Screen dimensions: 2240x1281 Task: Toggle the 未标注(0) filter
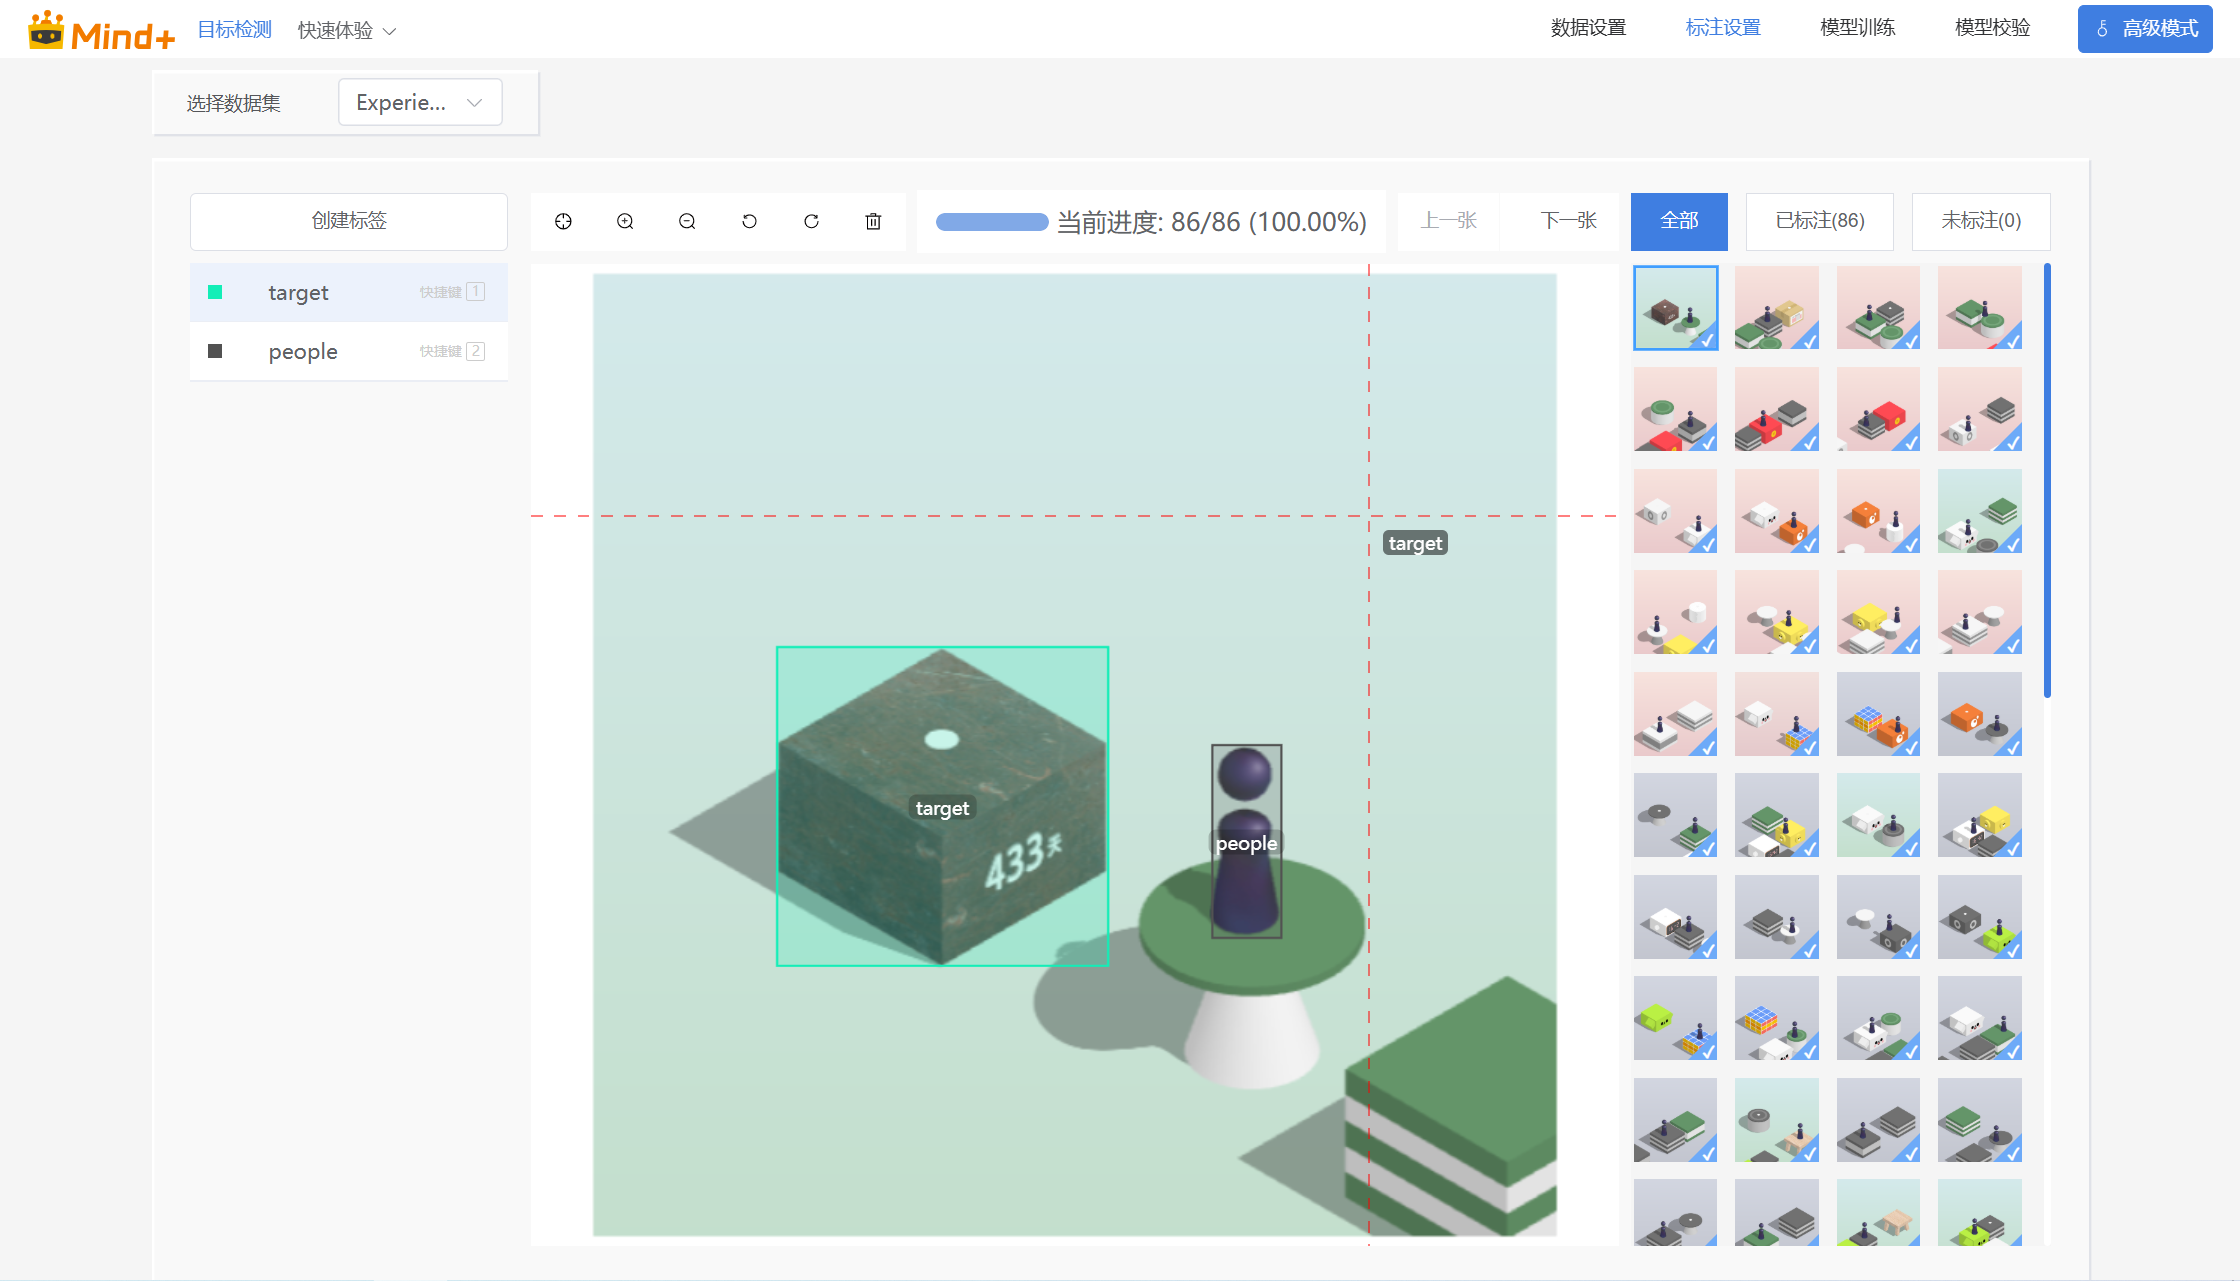pyautogui.click(x=1980, y=221)
